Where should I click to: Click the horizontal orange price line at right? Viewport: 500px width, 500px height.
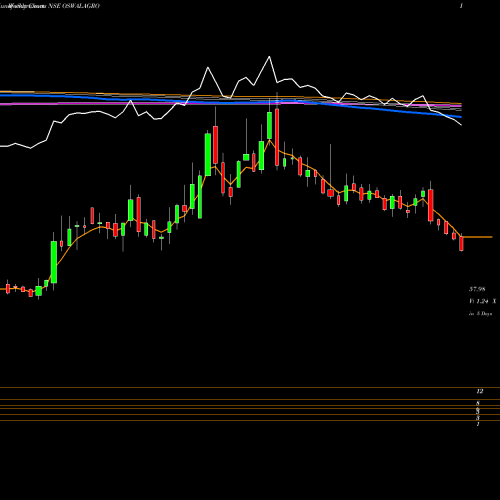(478, 237)
